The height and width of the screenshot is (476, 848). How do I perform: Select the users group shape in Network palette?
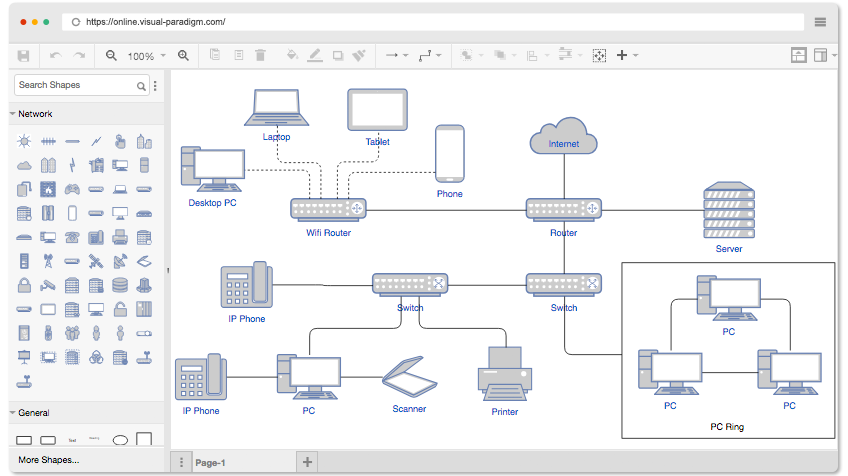72,333
